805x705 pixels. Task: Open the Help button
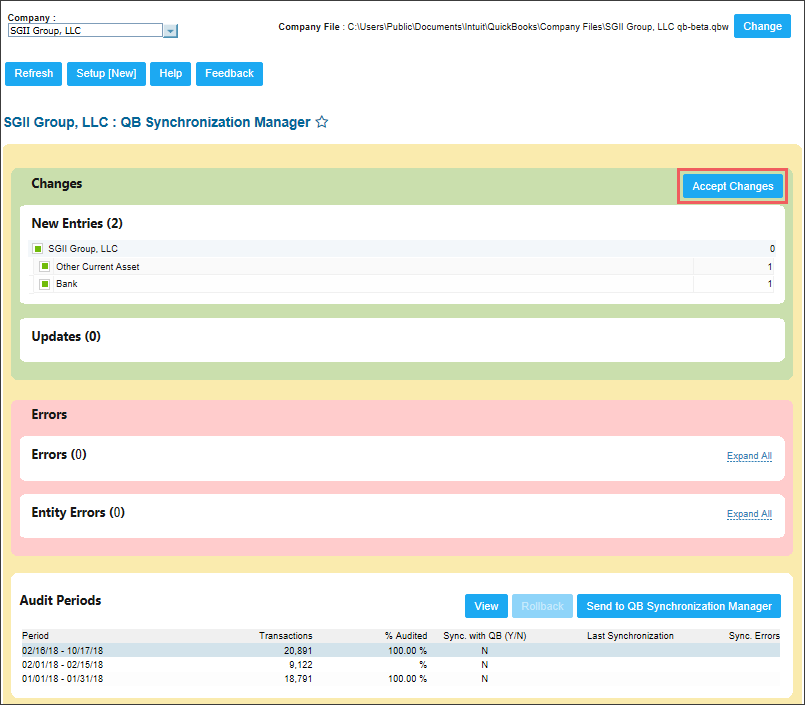170,73
